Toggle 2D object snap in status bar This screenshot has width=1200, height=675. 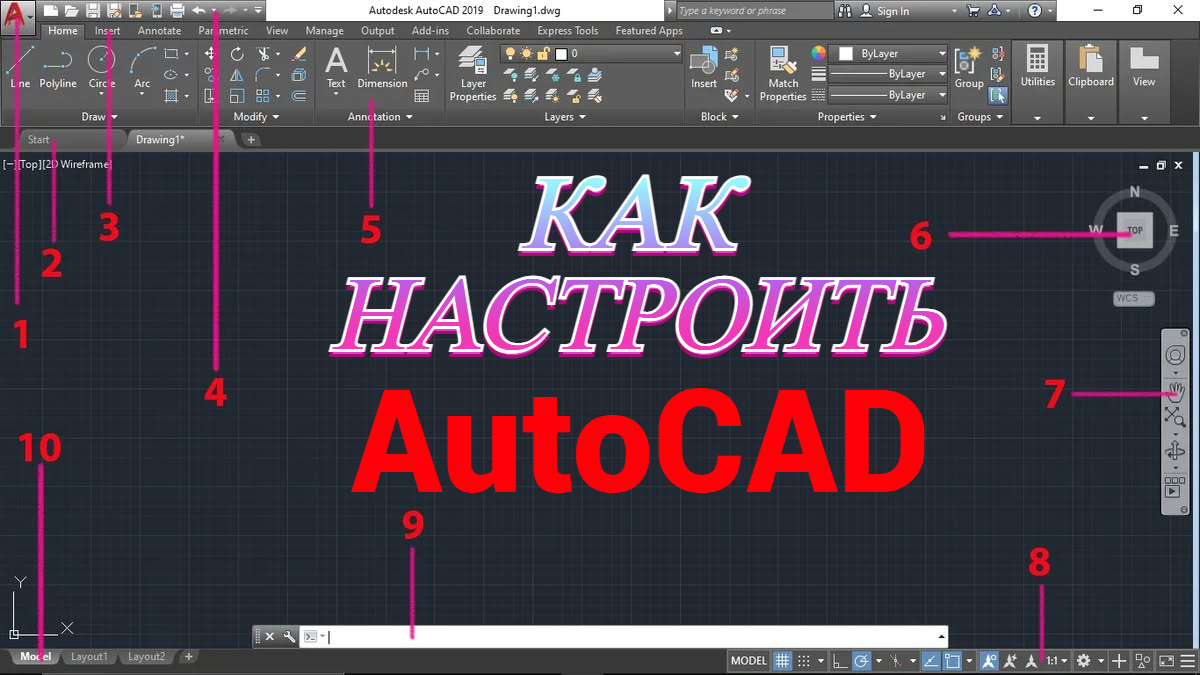(x=952, y=661)
